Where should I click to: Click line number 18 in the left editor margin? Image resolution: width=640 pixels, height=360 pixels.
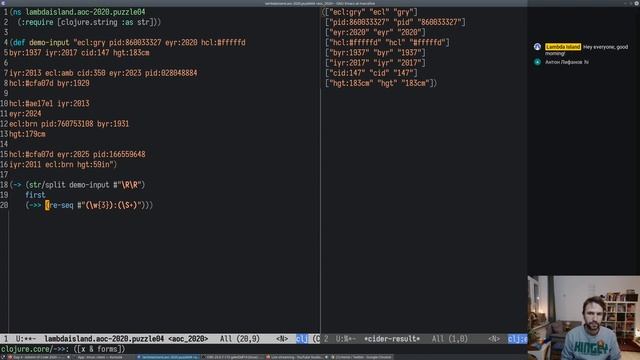[x=4, y=185]
